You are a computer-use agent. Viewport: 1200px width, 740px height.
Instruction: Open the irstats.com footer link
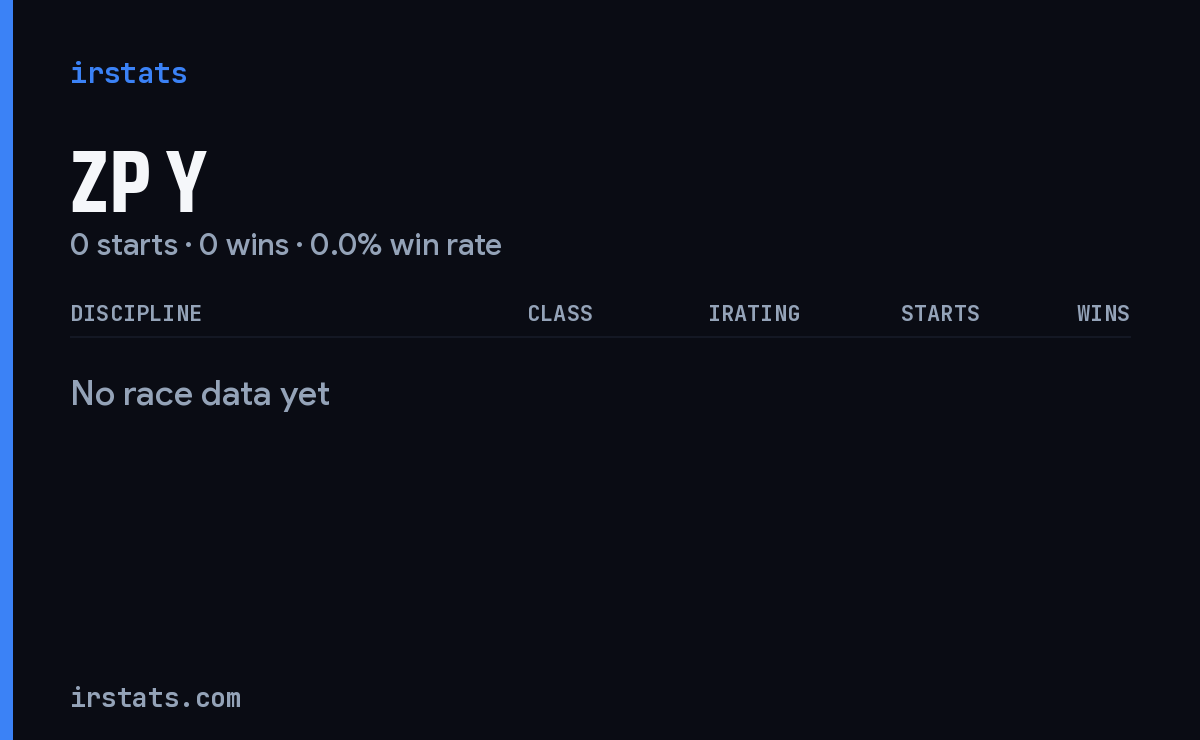click(x=155, y=697)
